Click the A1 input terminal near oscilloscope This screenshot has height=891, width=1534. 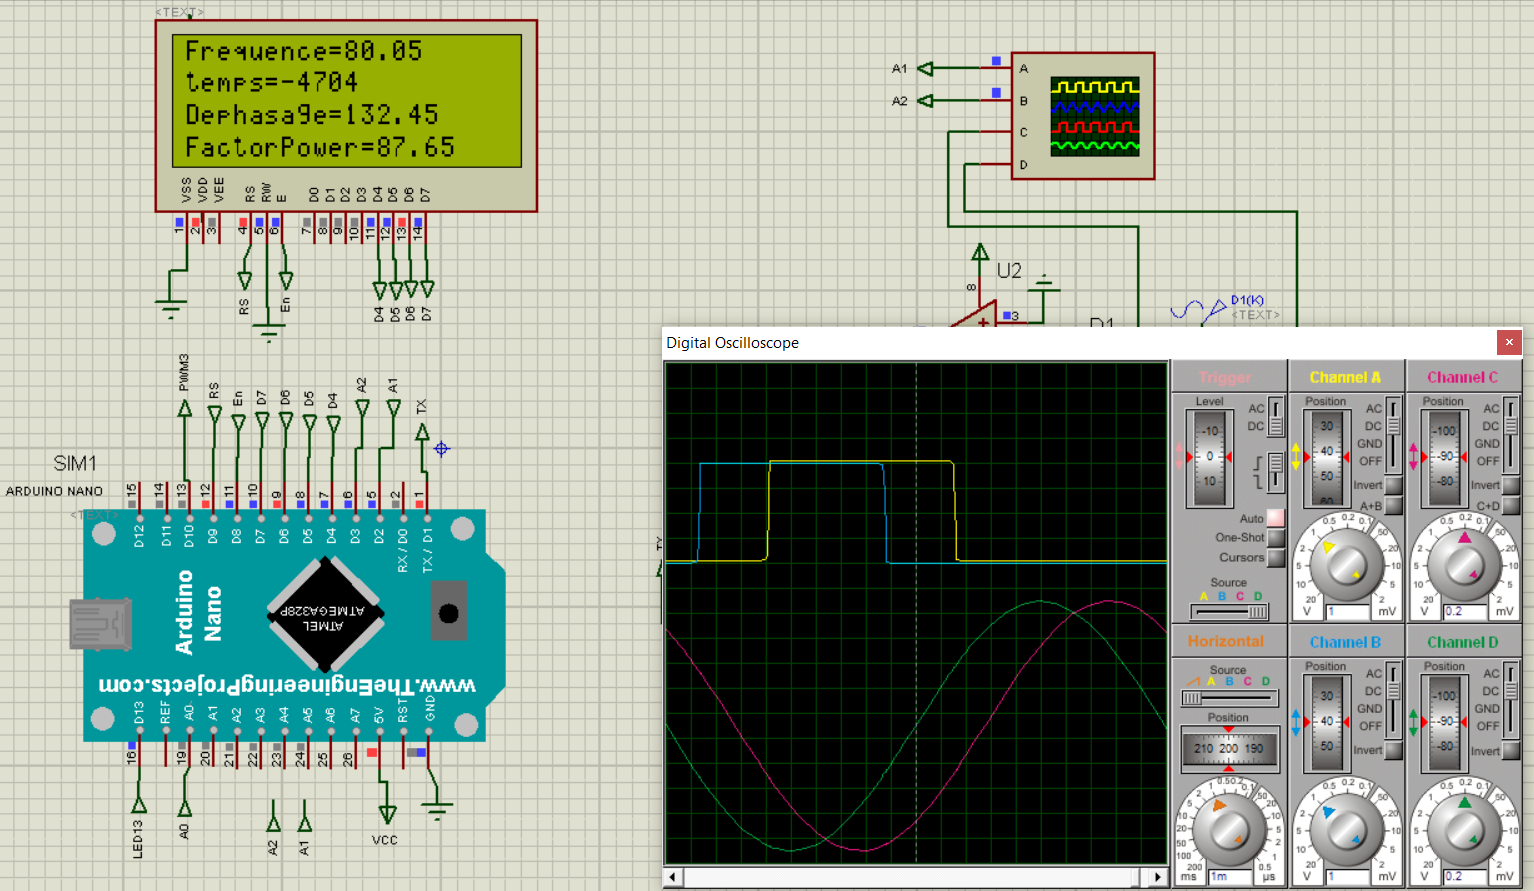[925, 69]
